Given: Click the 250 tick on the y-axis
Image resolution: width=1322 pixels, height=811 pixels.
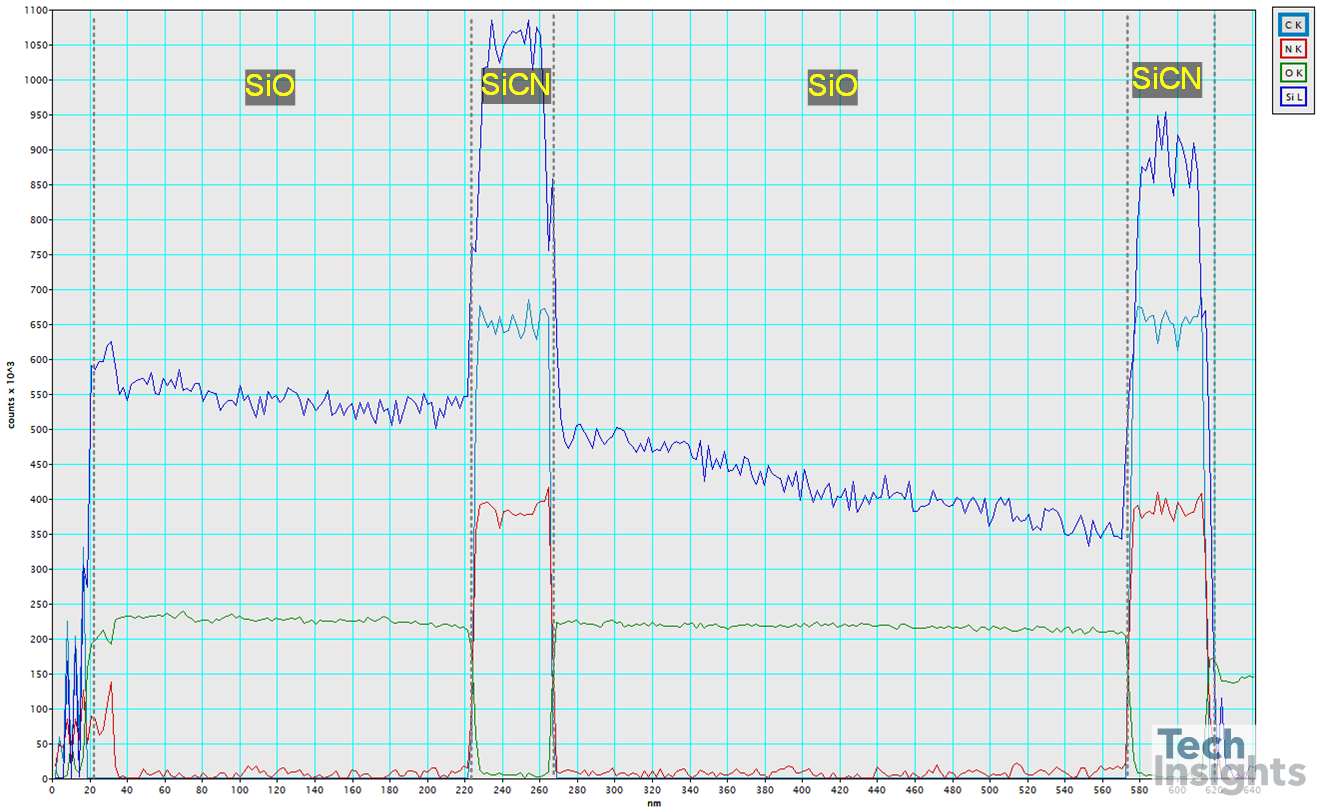Looking at the screenshot, I should (37, 604).
